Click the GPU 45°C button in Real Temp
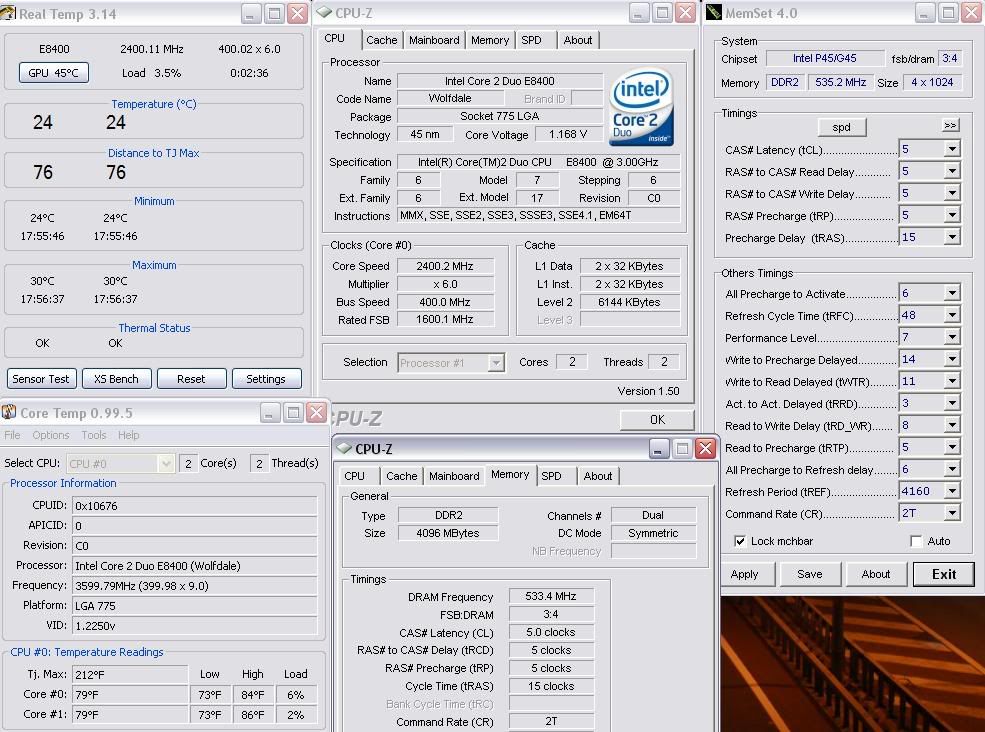The image size is (985, 732). tap(53, 73)
